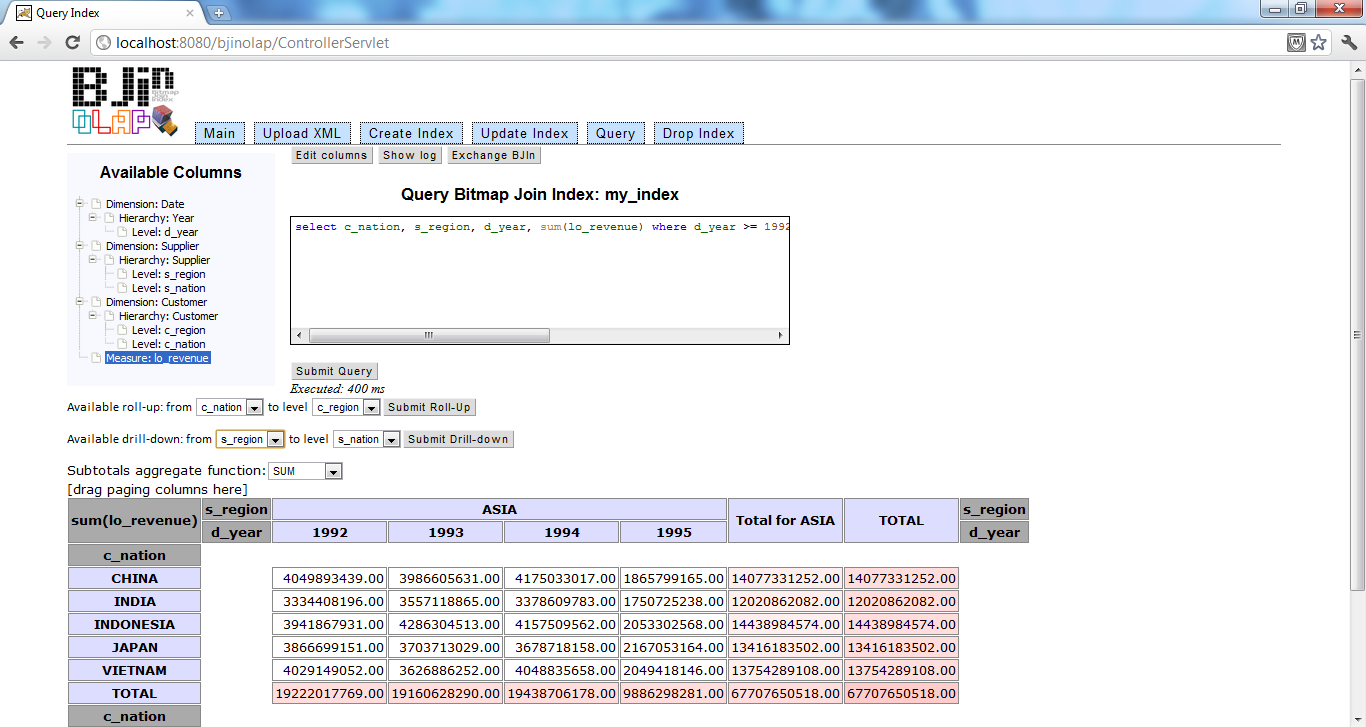
Task: Click the bookmark star icon
Action: tap(1319, 43)
